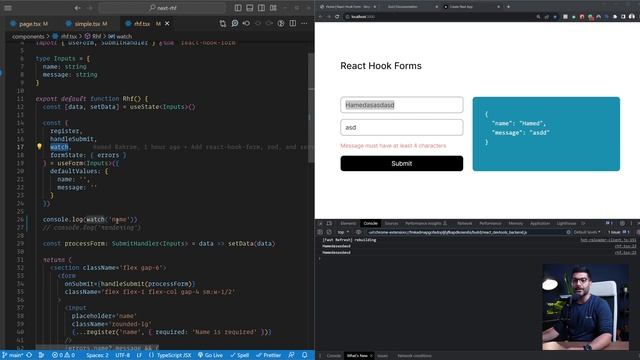Click the lightbulb code action on line 17

[x=39, y=147]
